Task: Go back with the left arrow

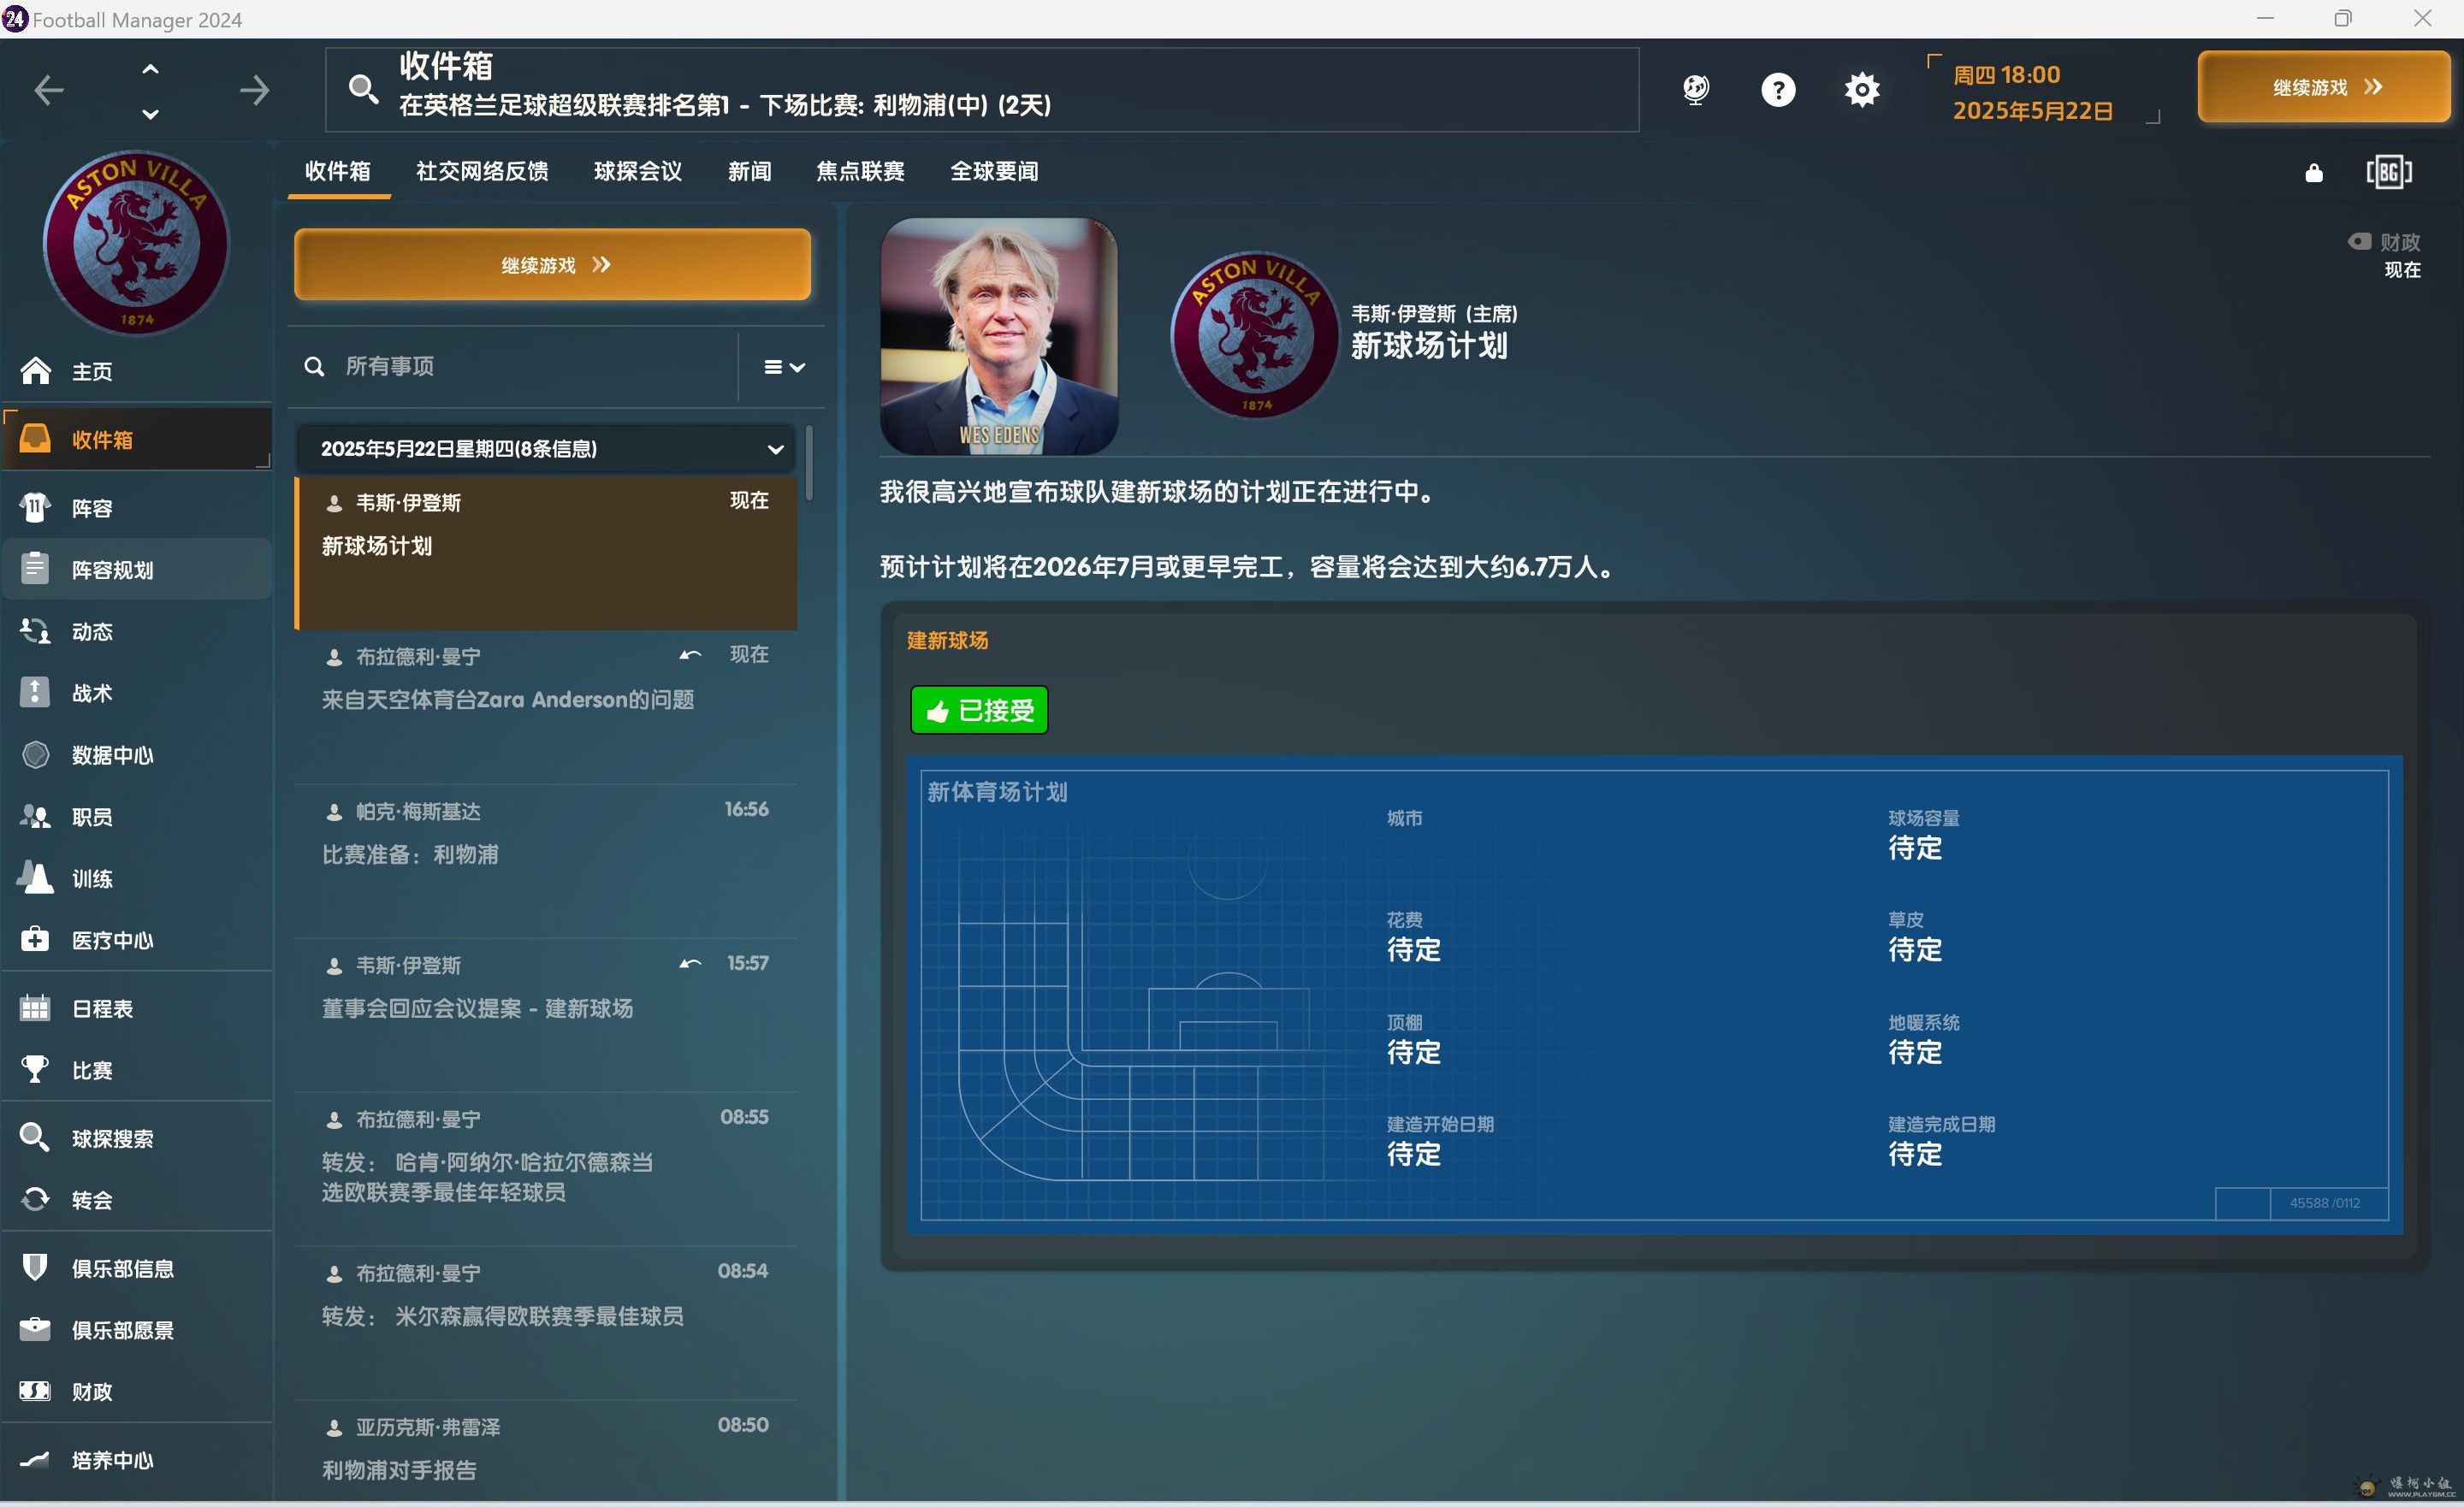Action: tap(48, 90)
